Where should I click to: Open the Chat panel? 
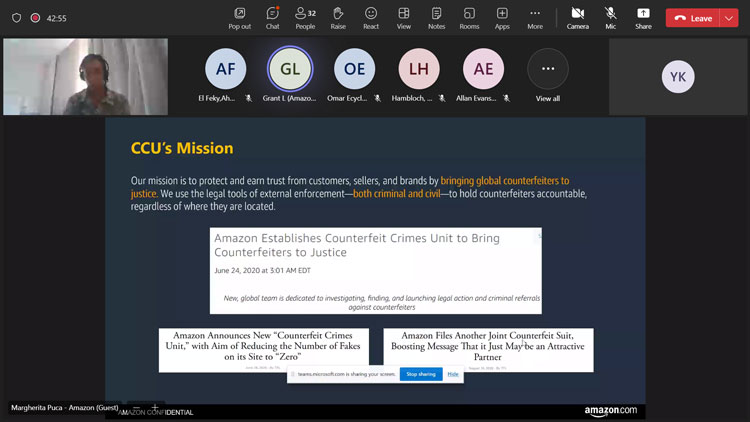[272, 17]
